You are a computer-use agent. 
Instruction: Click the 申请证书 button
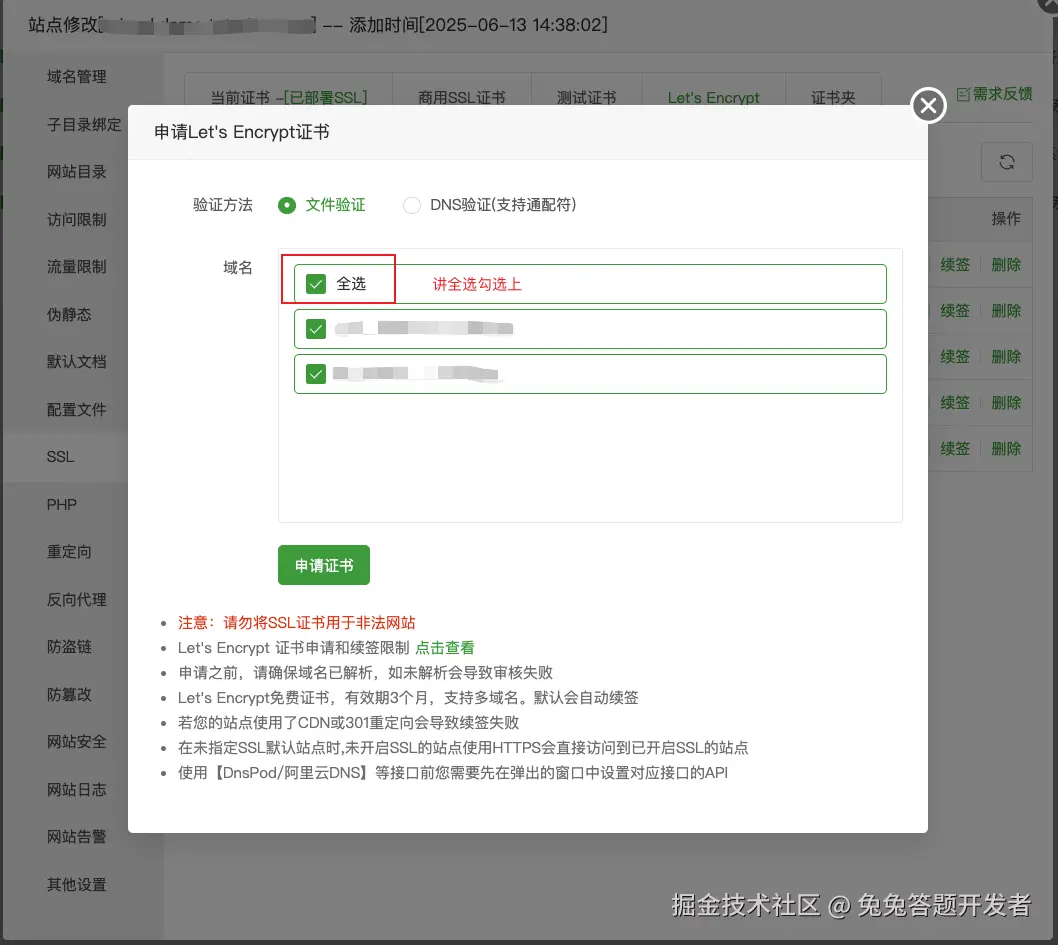(x=323, y=564)
